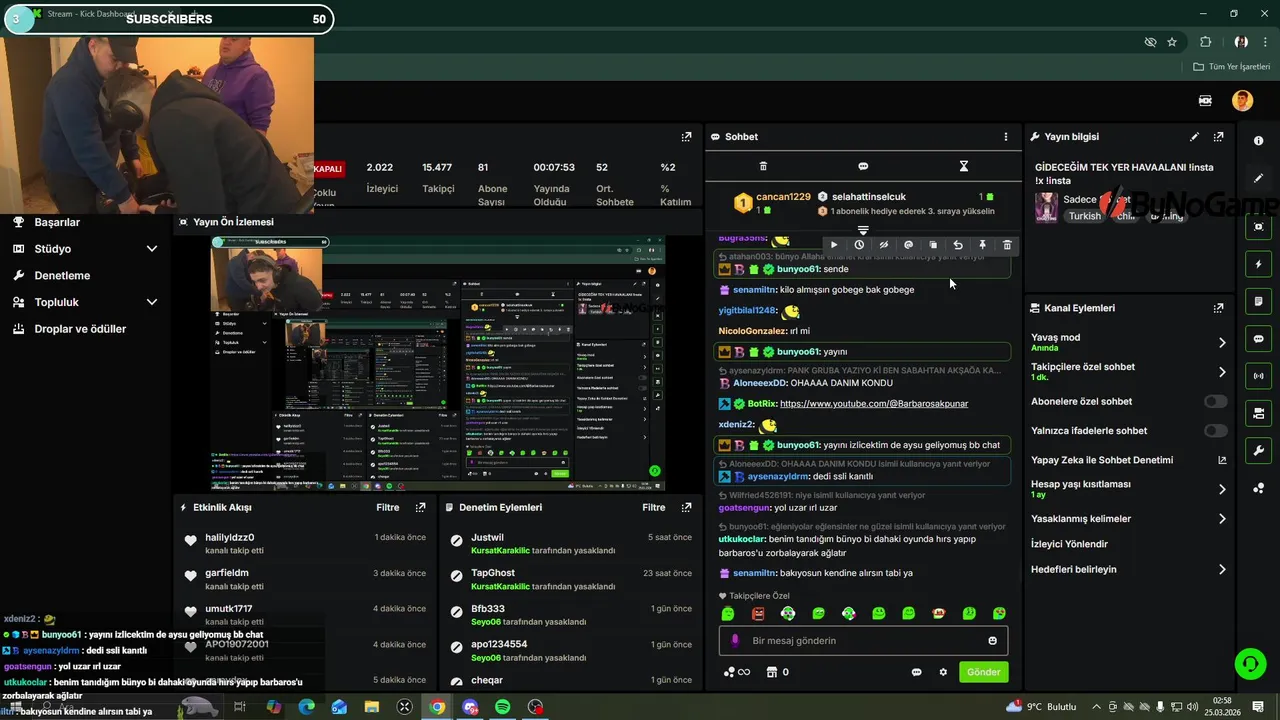Expand Stüdyo sidebar section
The height and width of the screenshot is (720, 1280).
pyautogui.click(x=152, y=249)
